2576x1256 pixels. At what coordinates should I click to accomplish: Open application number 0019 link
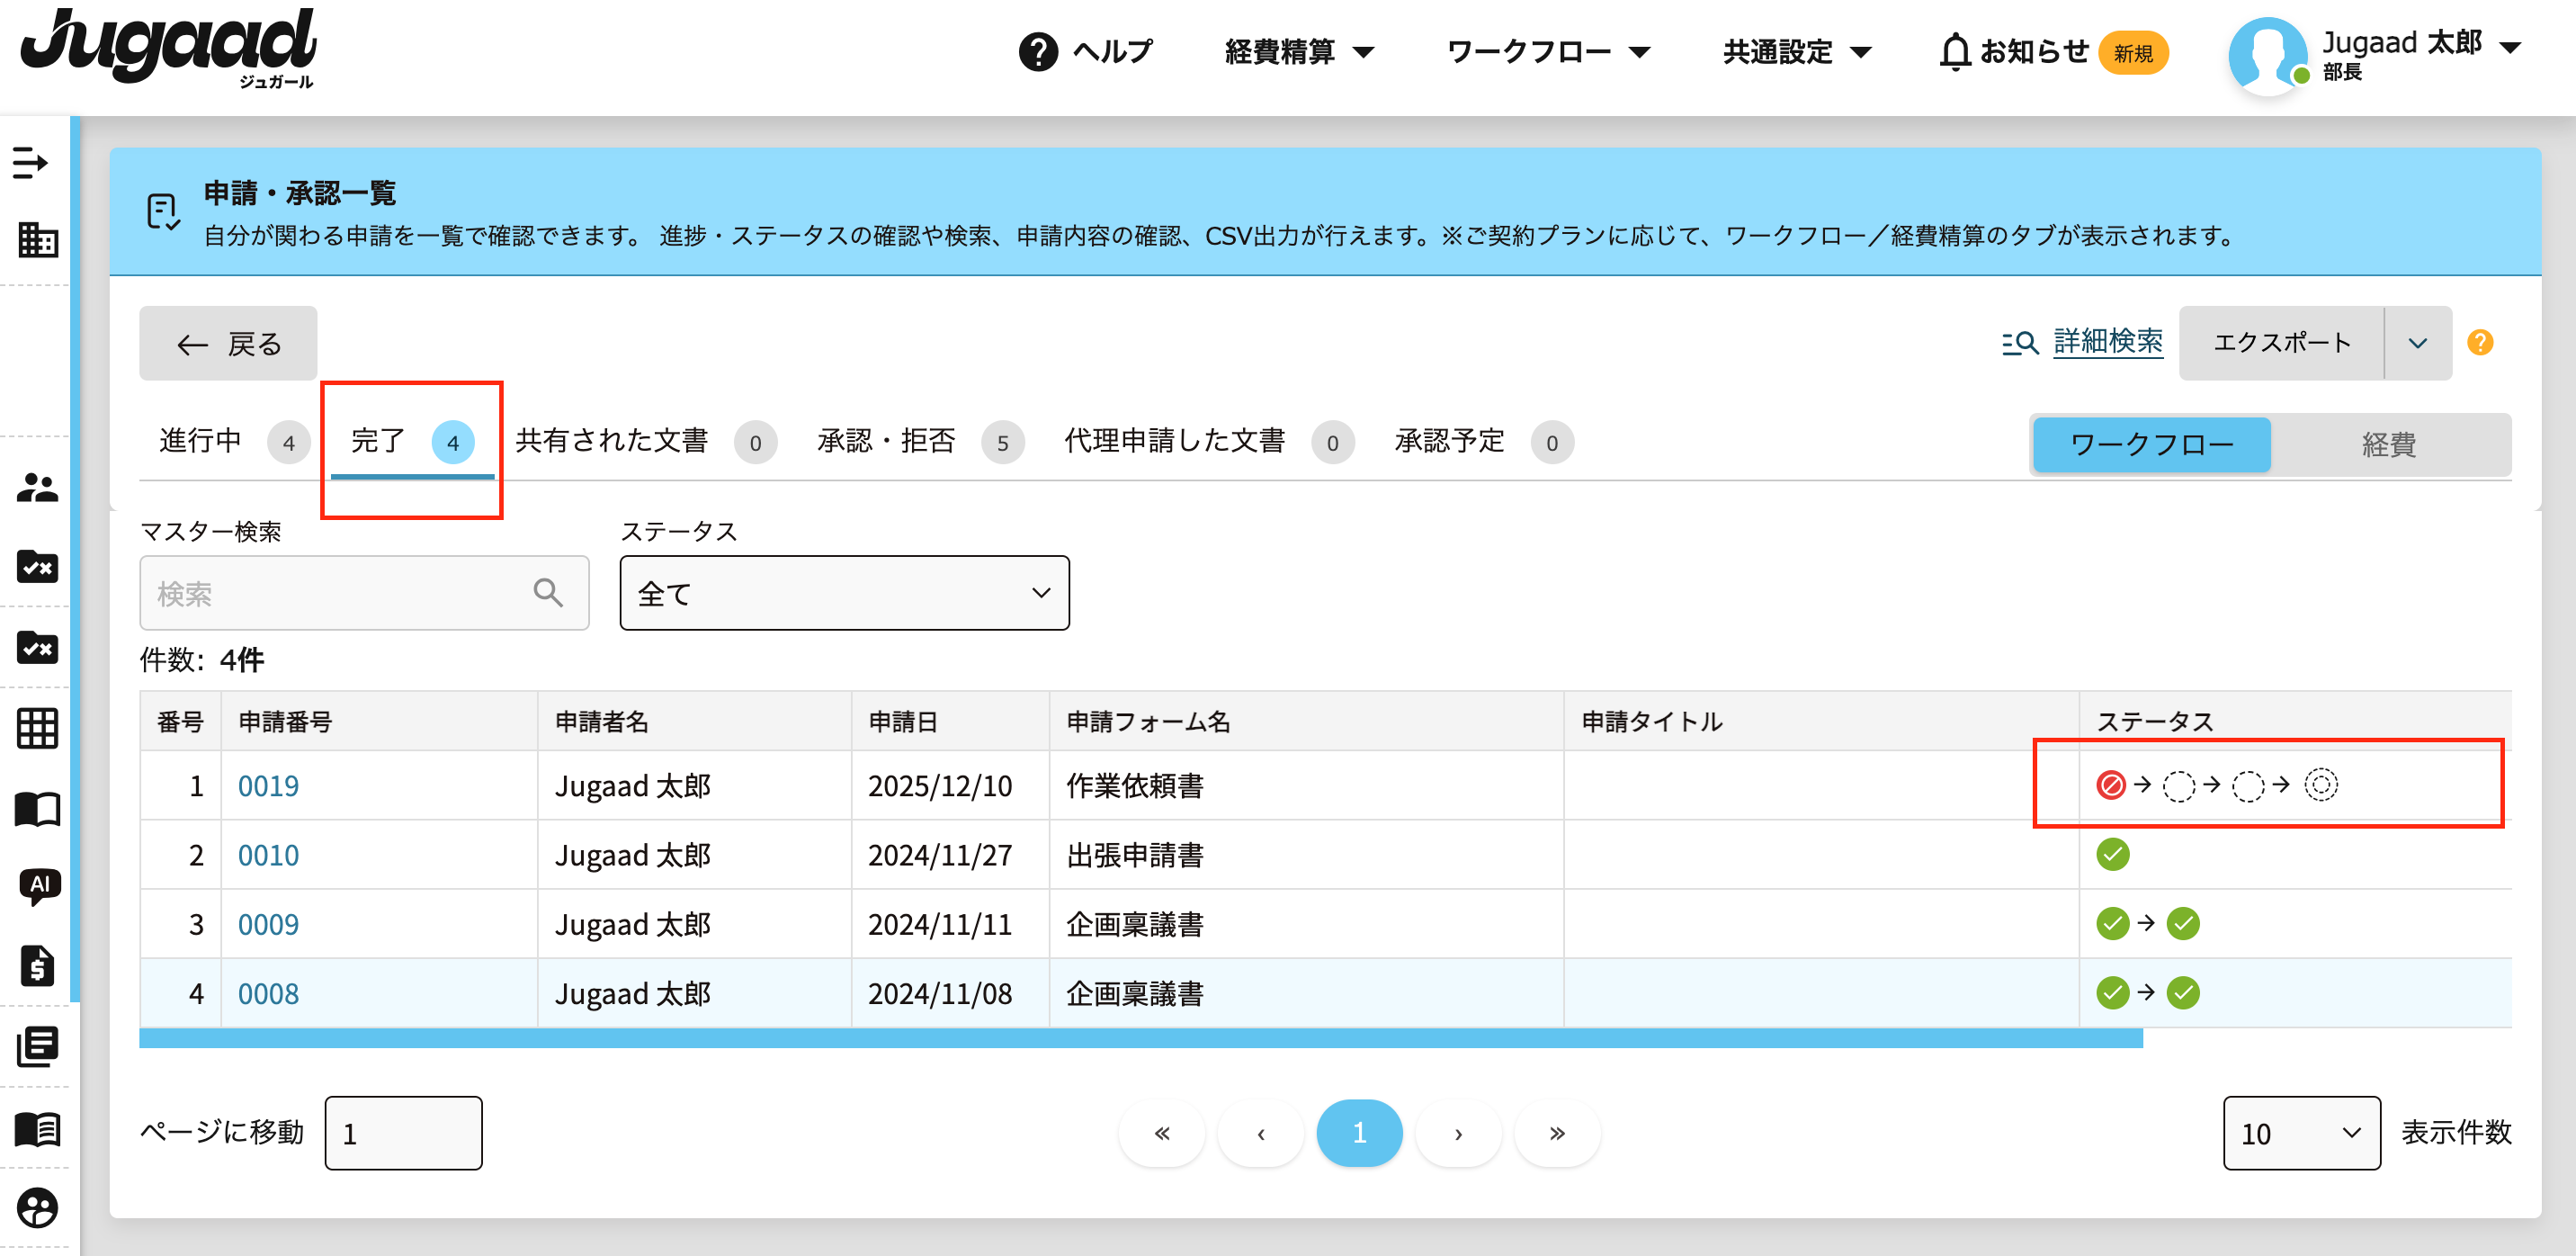[268, 786]
